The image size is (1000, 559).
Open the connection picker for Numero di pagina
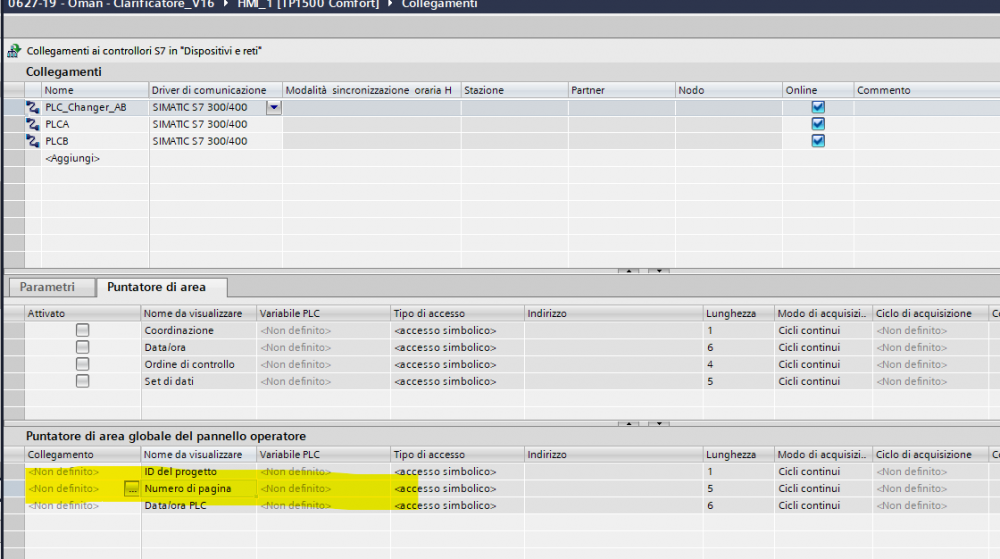point(131,489)
